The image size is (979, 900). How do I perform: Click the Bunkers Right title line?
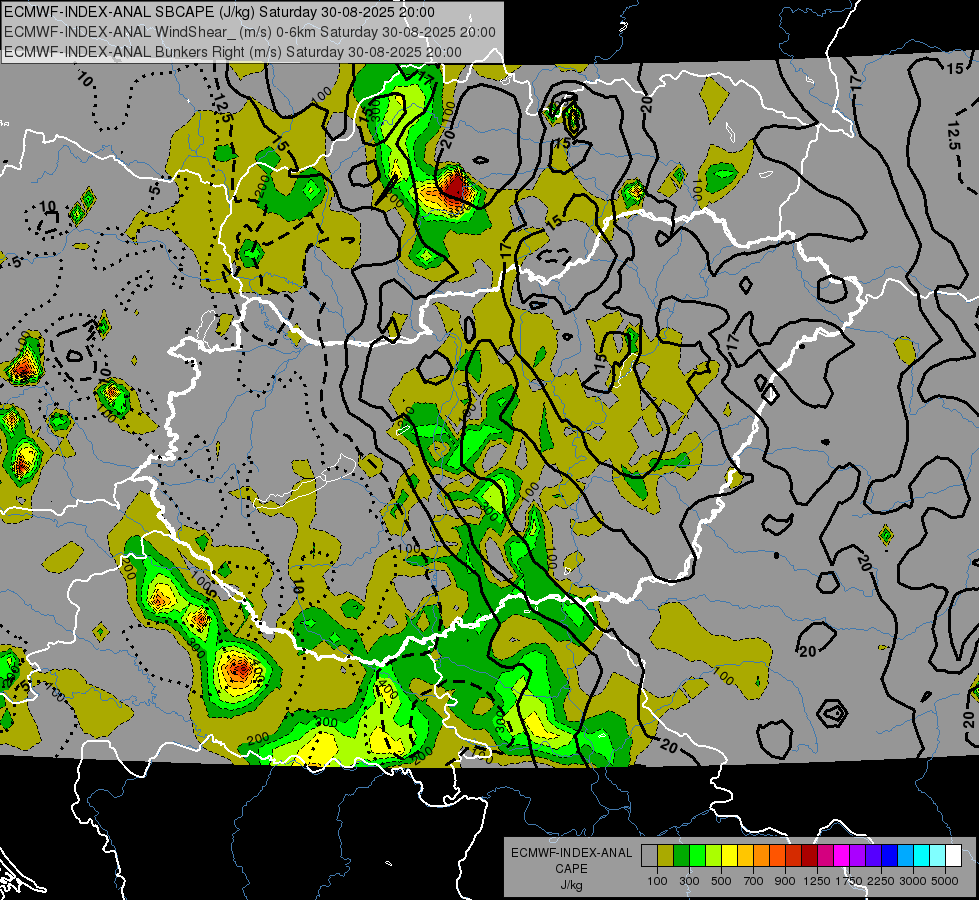(233, 52)
